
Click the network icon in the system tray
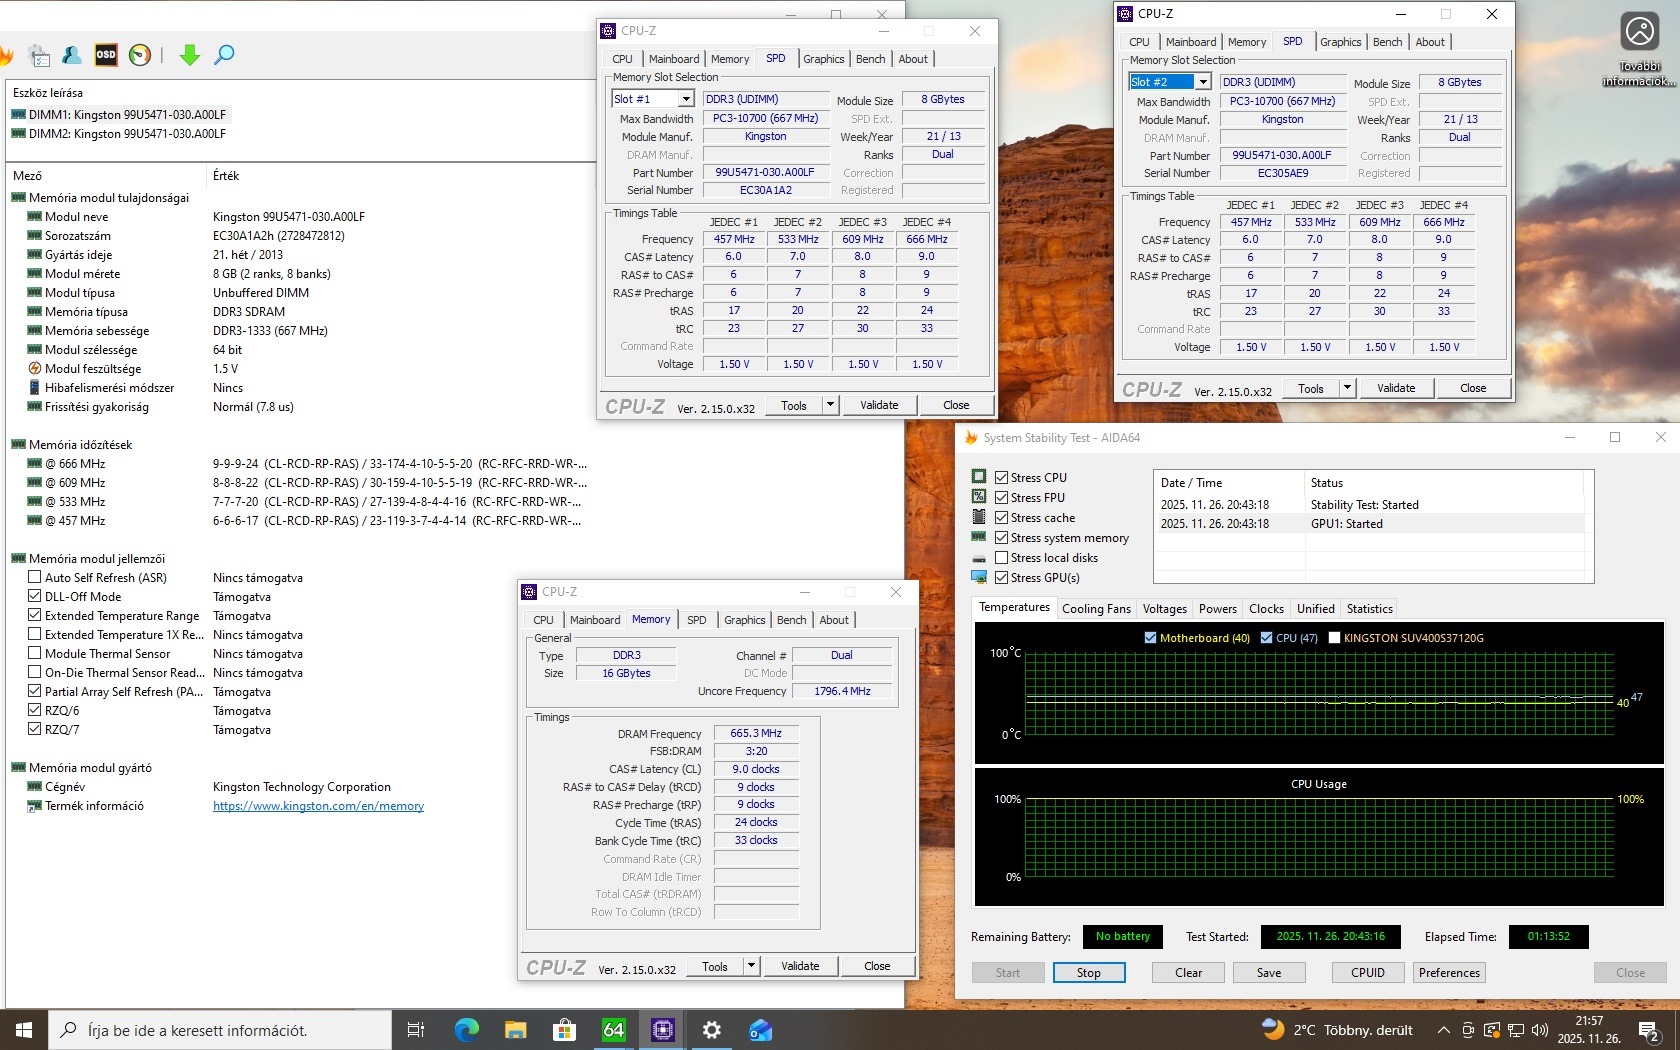1516,1030
